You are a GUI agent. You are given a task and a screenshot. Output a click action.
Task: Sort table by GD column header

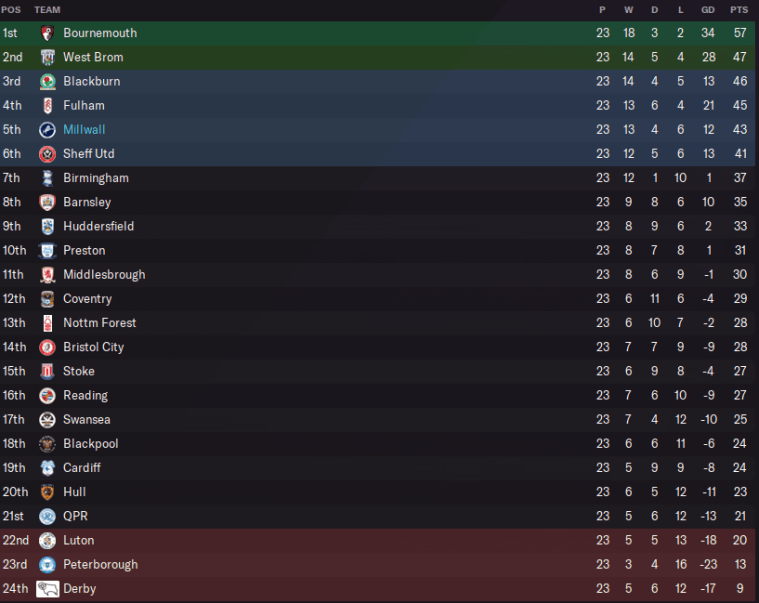(x=708, y=10)
